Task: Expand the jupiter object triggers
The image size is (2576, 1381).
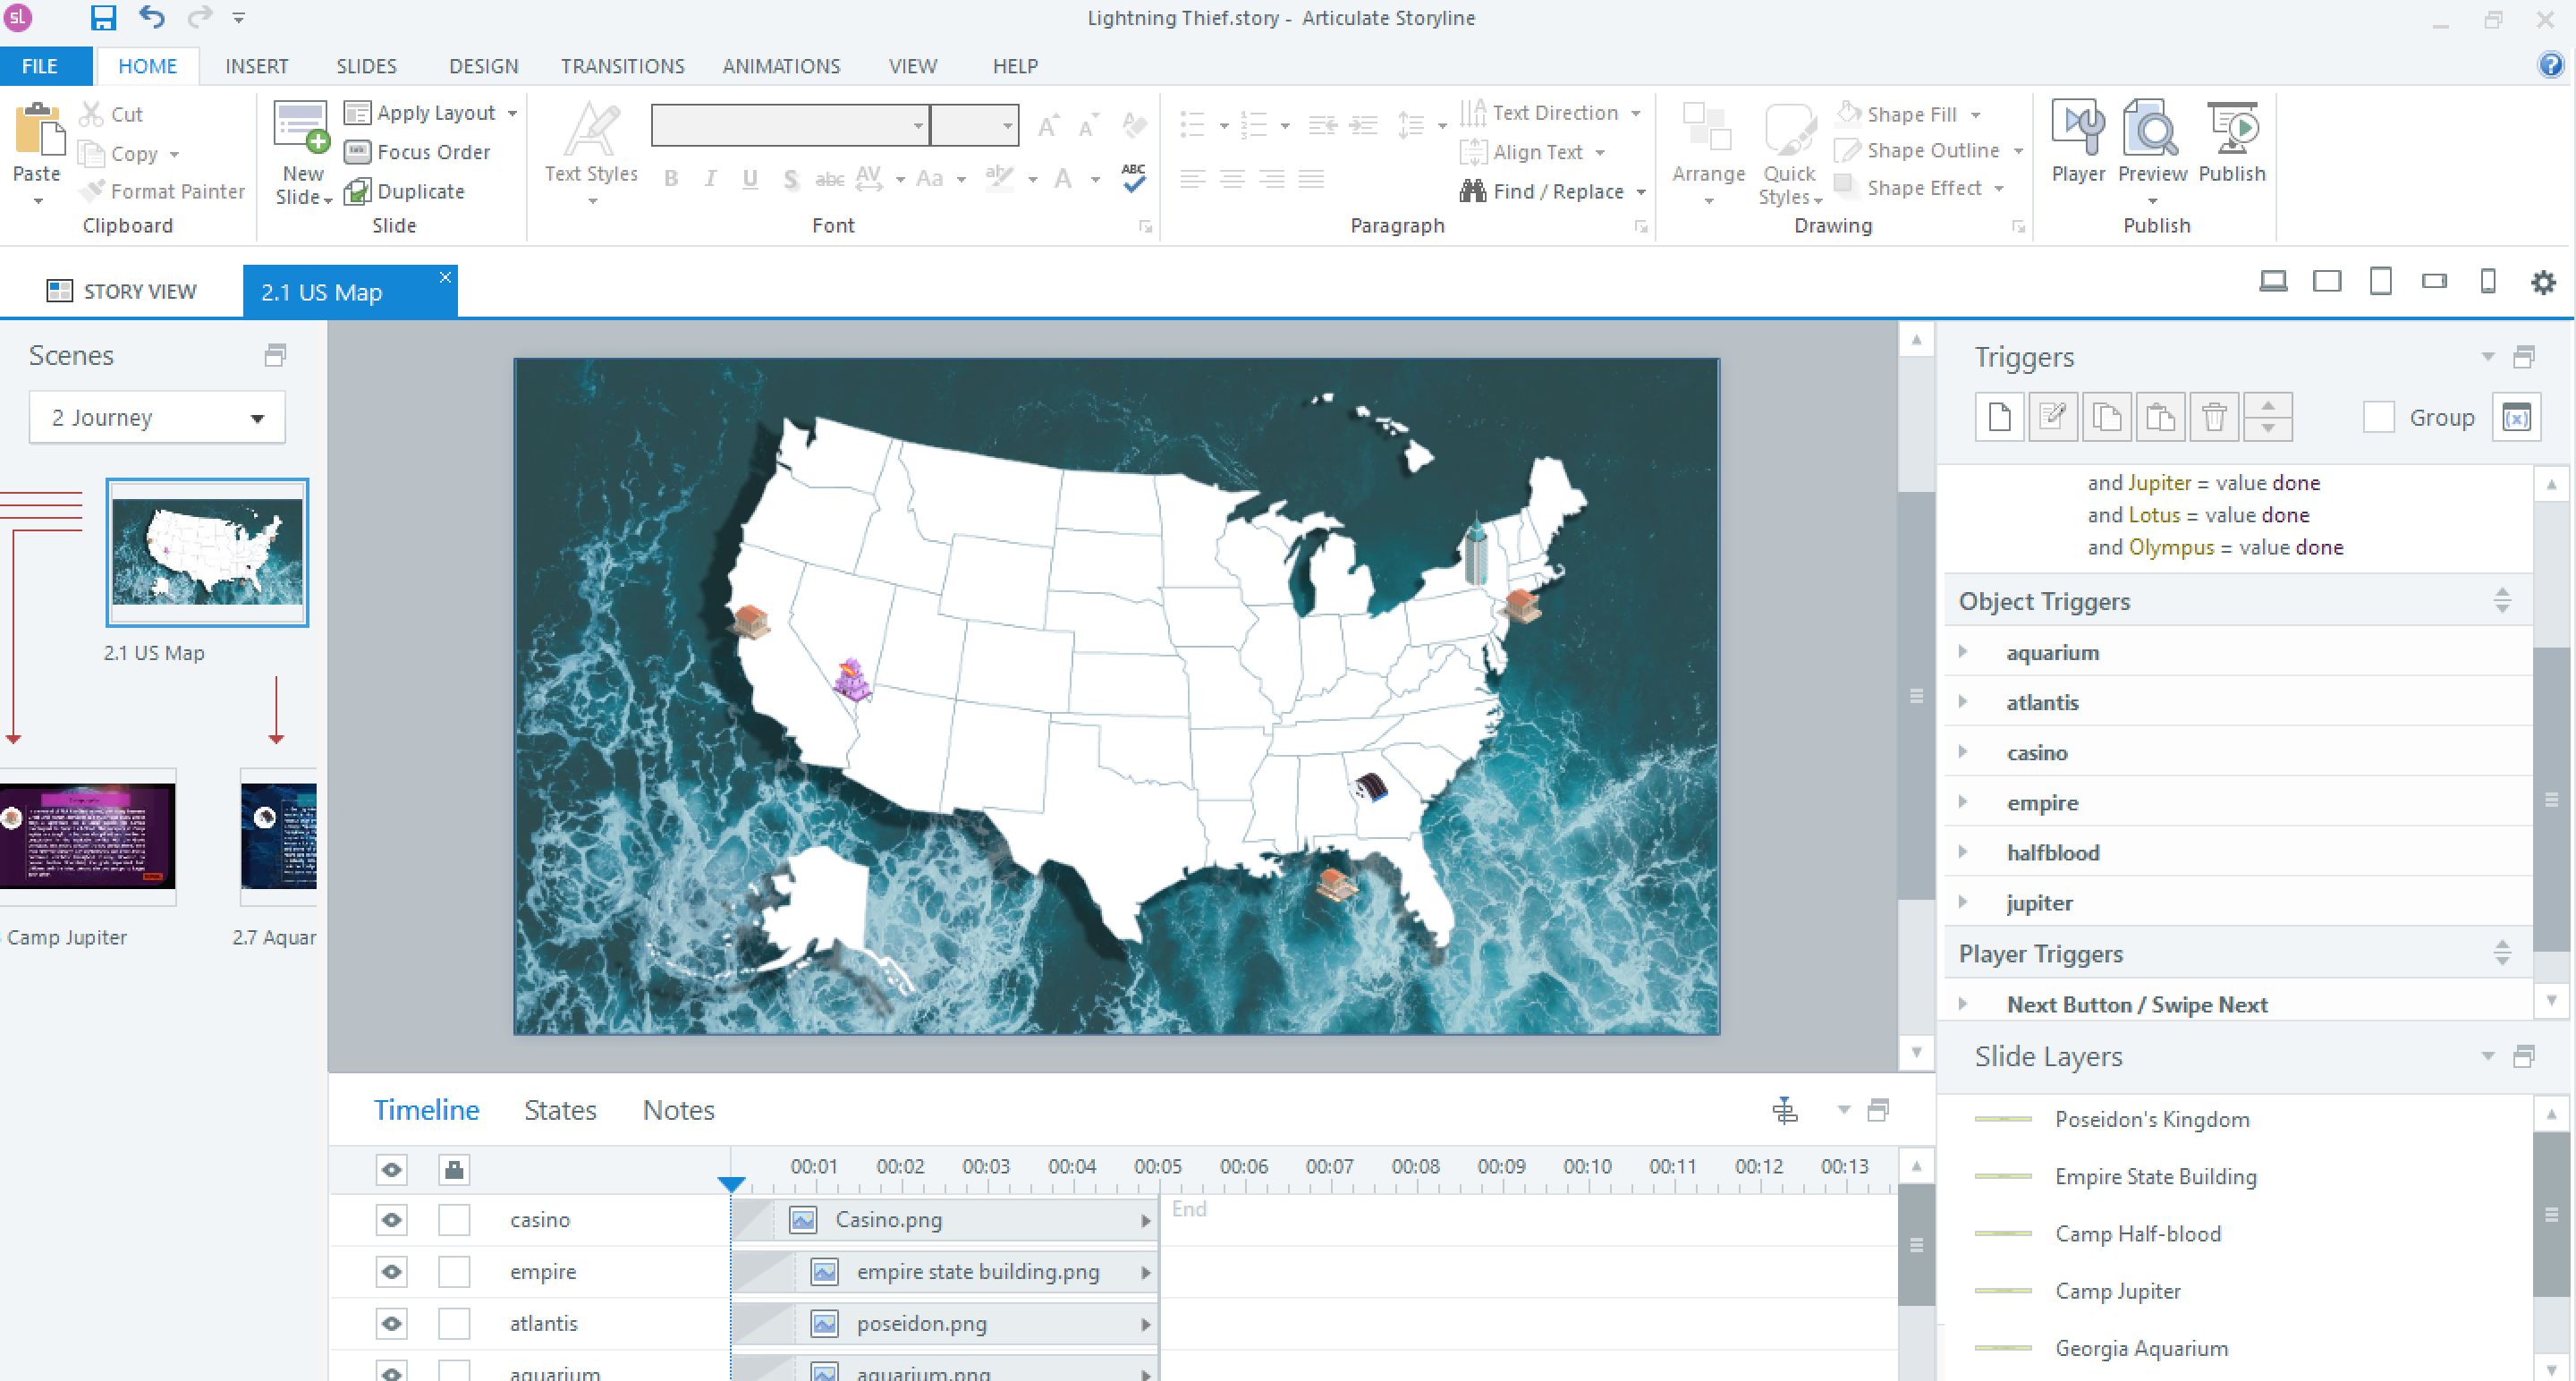Action: point(1962,902)
